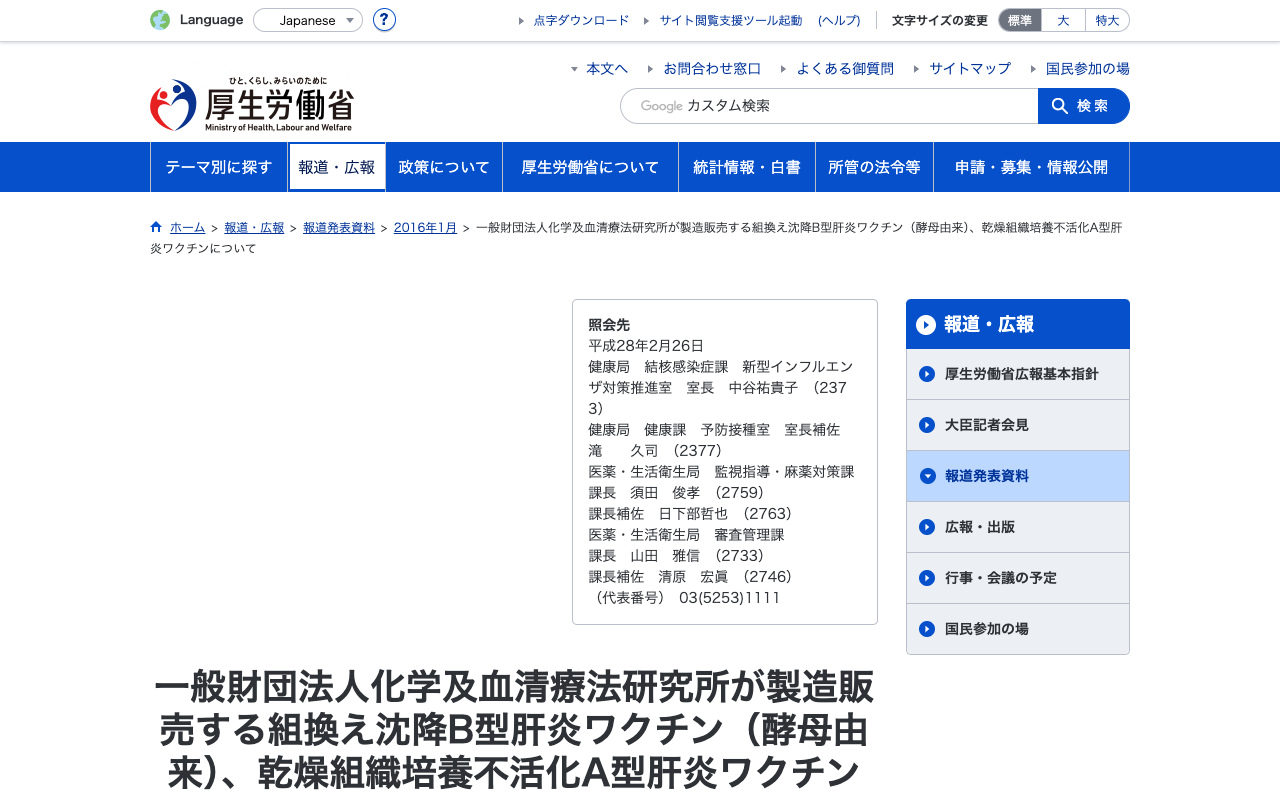Screen dimensions: 1280x800
Task: Click the language help question mark icon
Action: click(384, 20)
